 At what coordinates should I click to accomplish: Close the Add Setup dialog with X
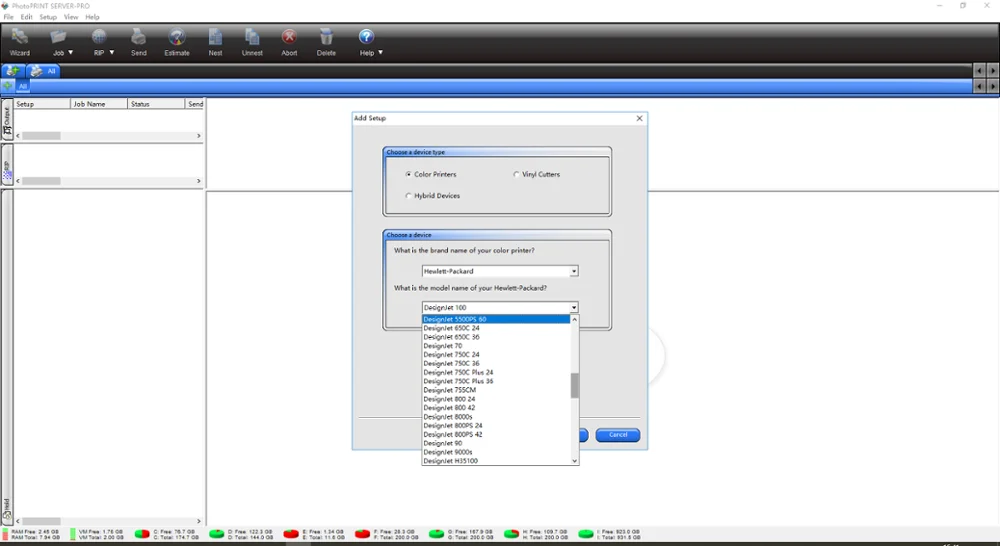(x=639, y=118)
